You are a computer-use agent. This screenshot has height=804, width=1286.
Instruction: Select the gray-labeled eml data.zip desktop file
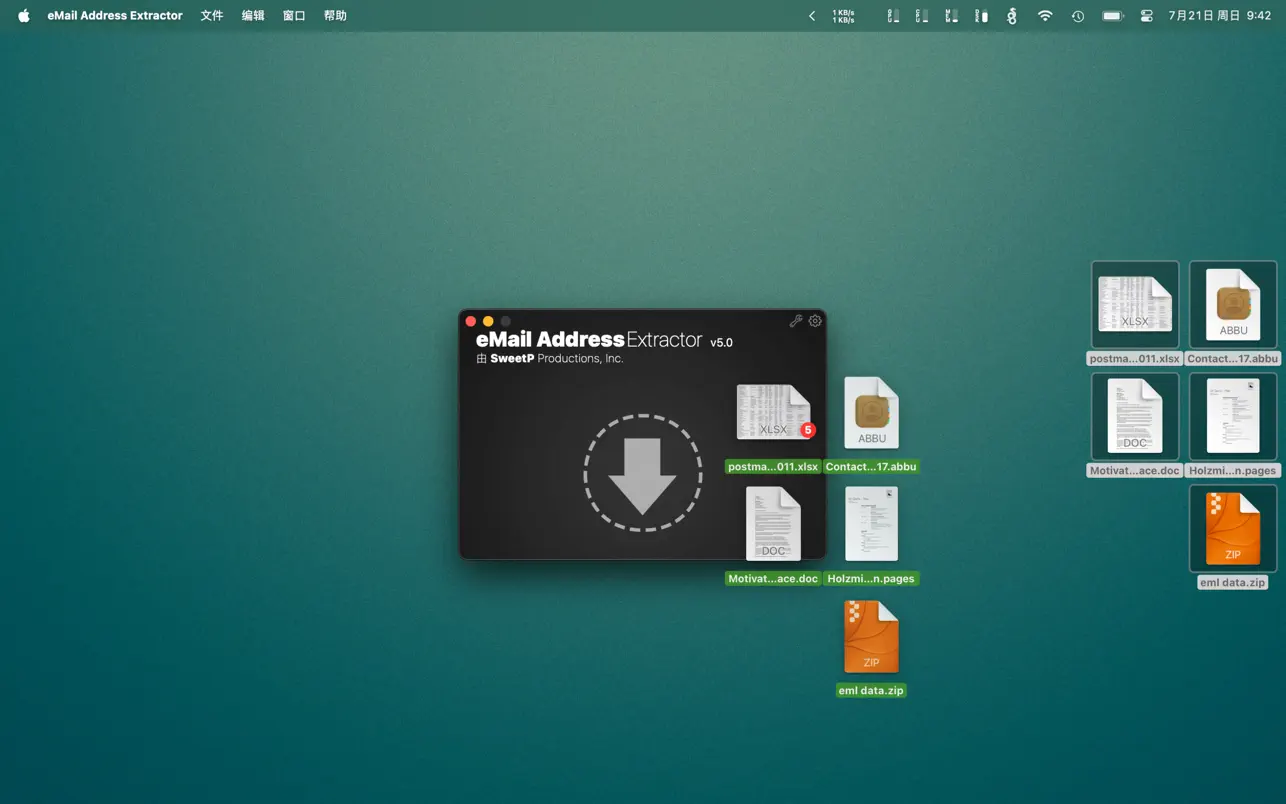(x=1232, y=530)
